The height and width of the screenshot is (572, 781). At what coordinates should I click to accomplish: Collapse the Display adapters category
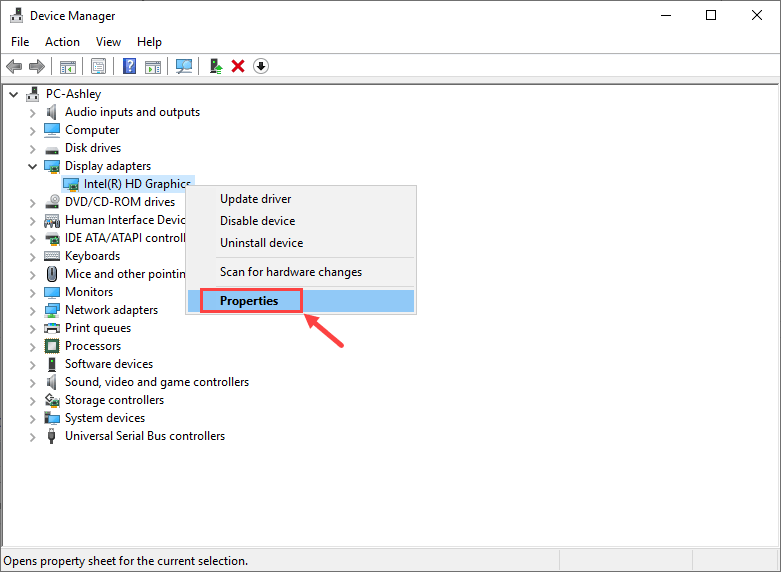click(32, 166)
